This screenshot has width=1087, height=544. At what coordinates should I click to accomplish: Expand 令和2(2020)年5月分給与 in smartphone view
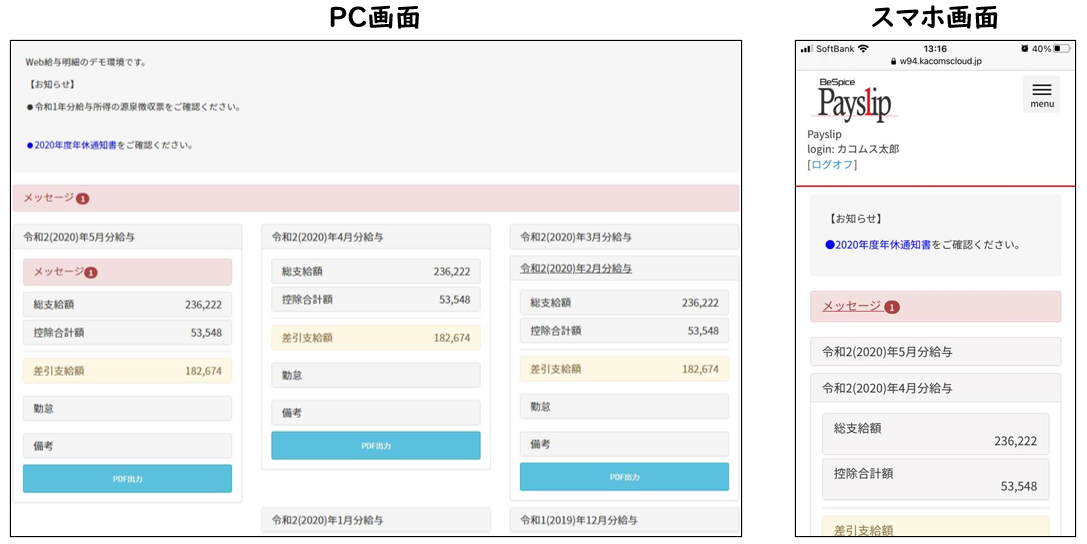935,352
